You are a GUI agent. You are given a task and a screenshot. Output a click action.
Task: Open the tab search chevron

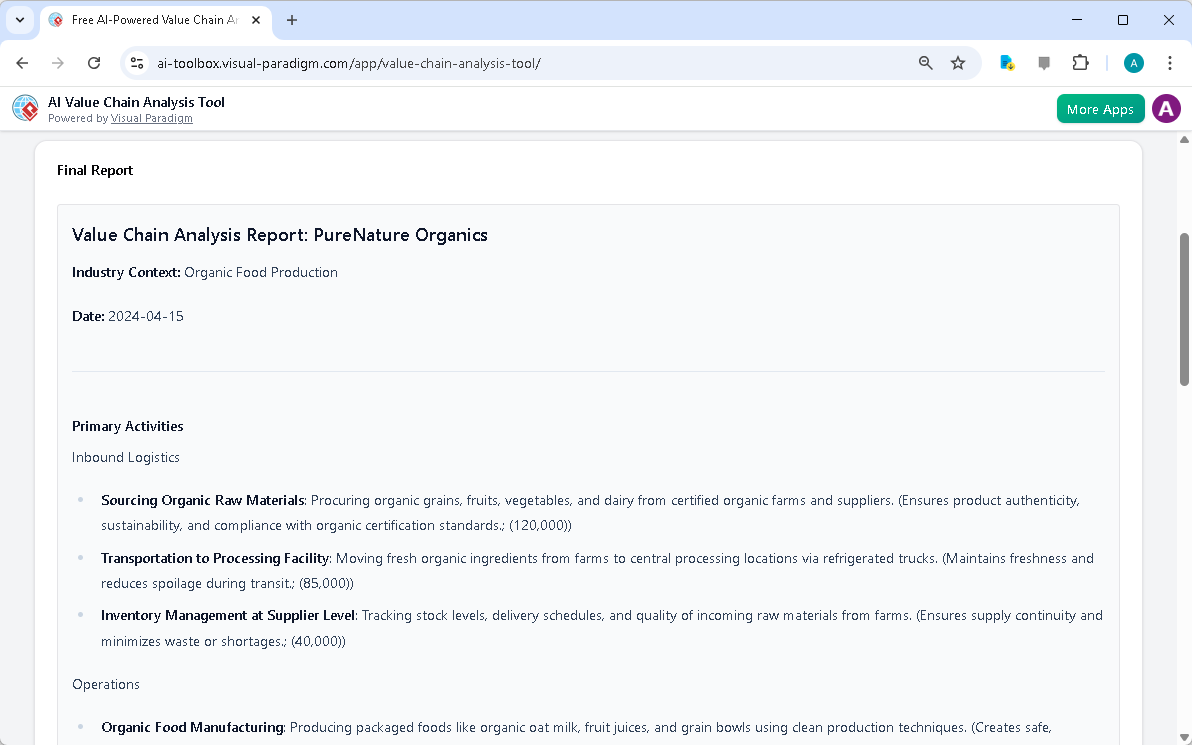(x=20, y=20)
